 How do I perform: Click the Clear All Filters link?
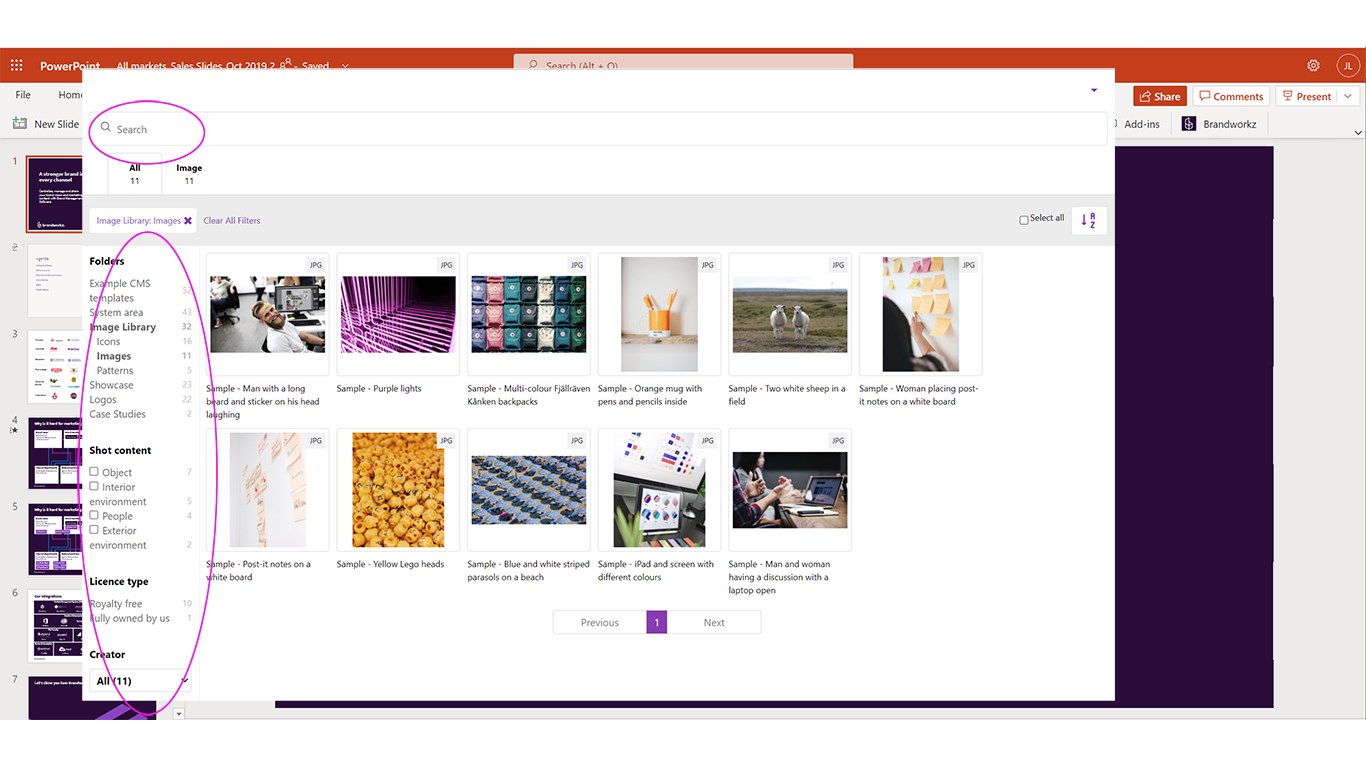click(x=232, y=221)
